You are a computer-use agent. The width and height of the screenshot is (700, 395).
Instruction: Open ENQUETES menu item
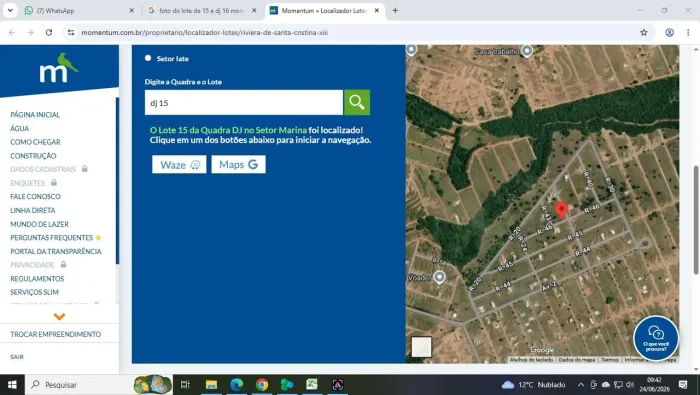(28, 183)
